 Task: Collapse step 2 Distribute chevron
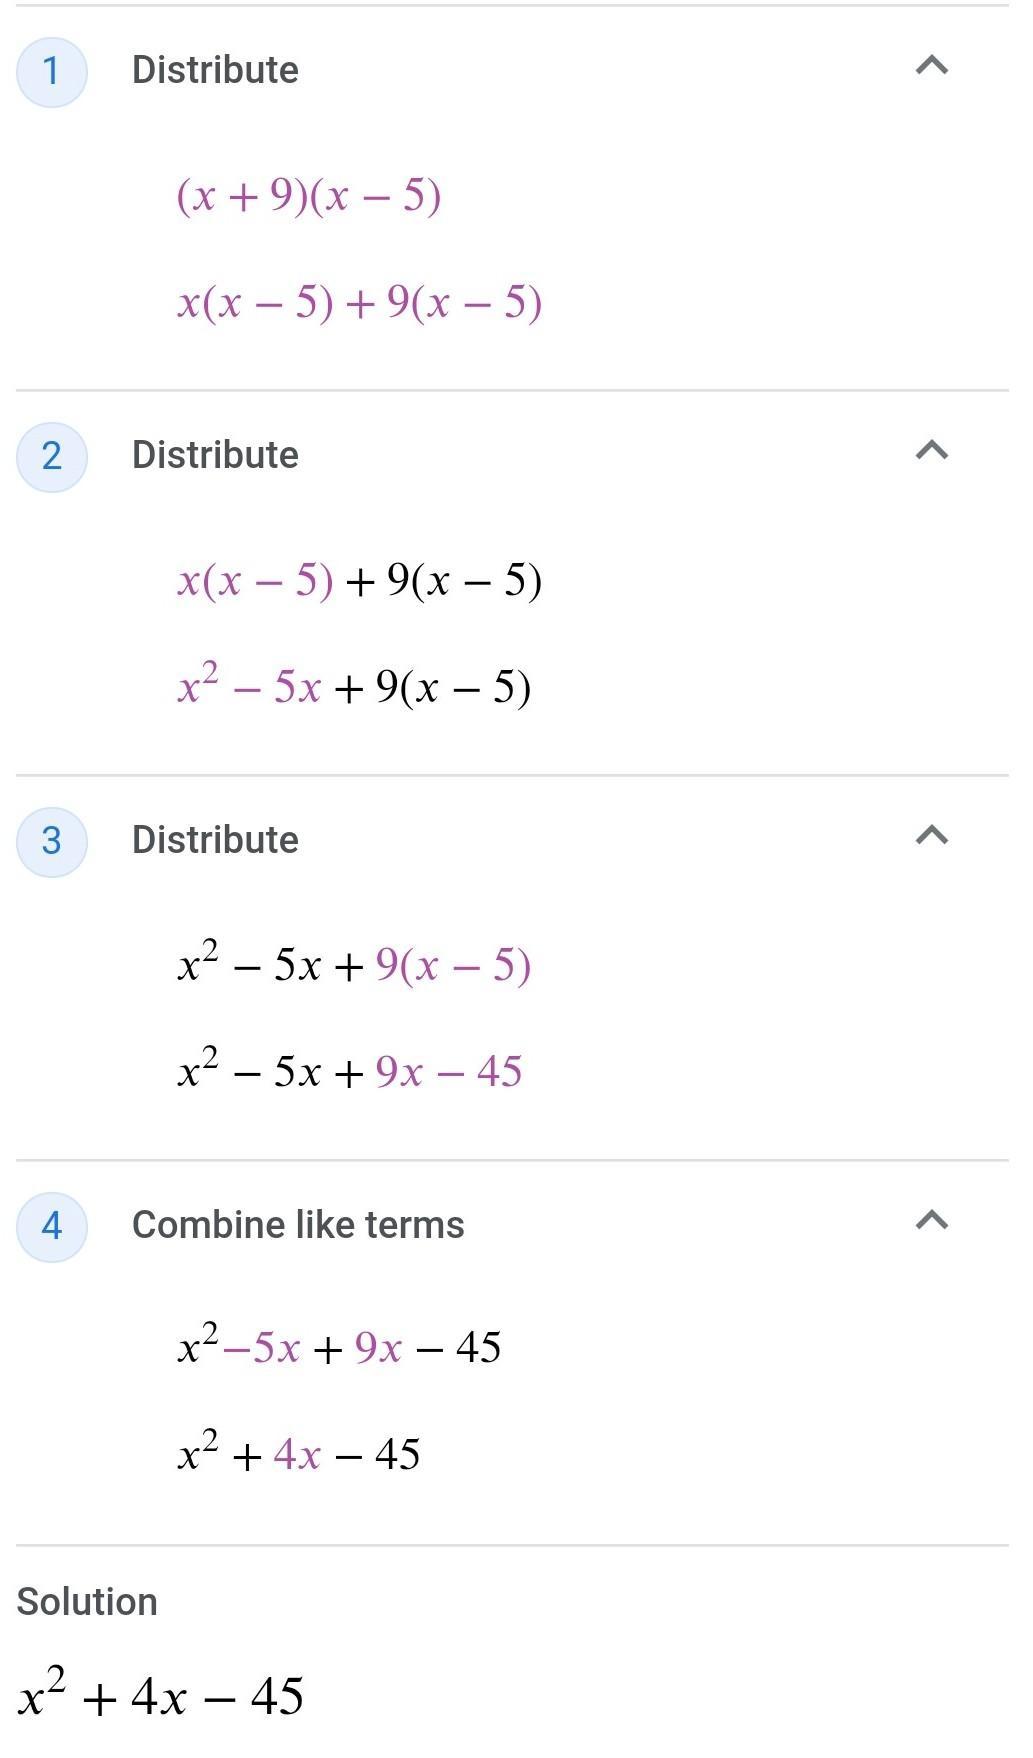(931, 452)
